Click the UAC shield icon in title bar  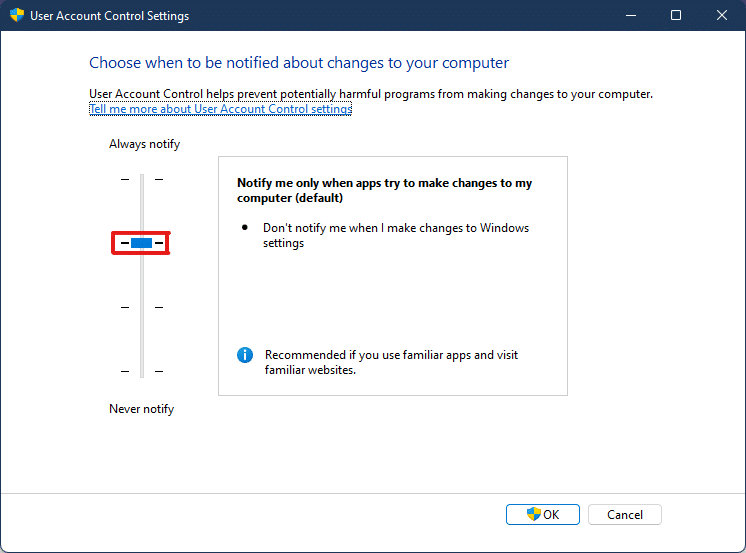(x=17, y=15)
